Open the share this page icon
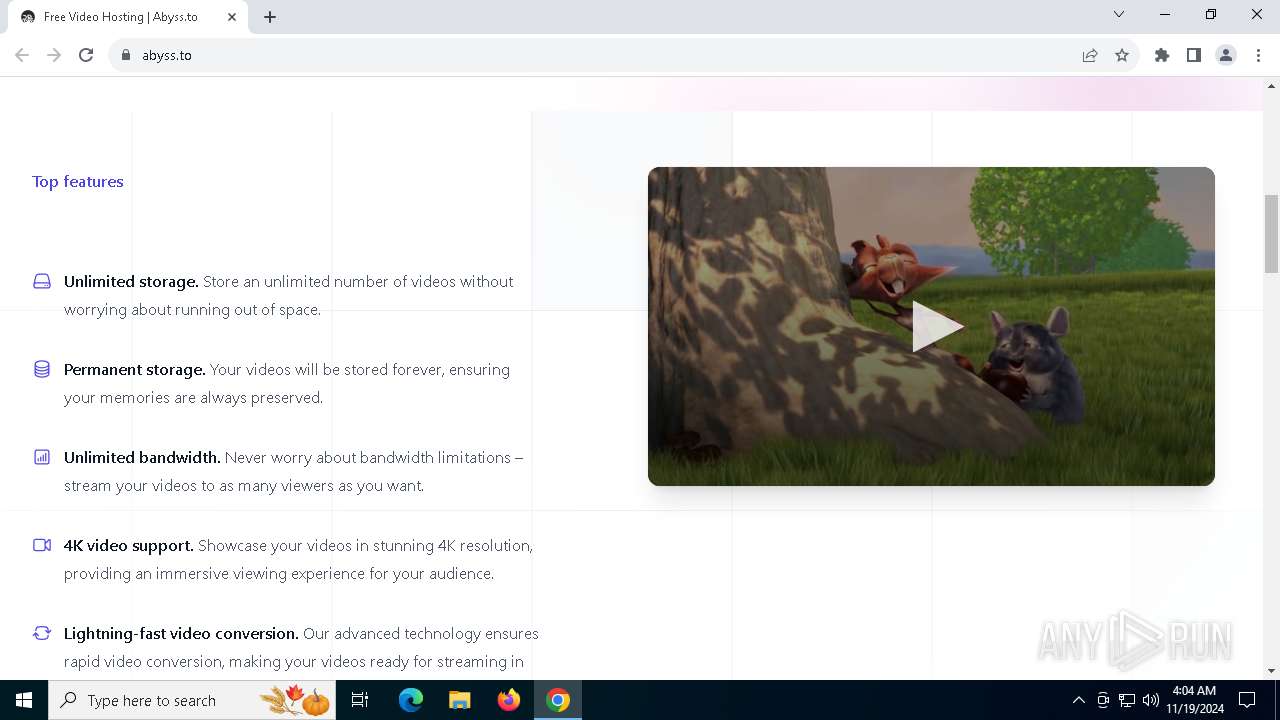Screen dimensions: 1280x720 pyautogui.click(x=1090, y=55)
